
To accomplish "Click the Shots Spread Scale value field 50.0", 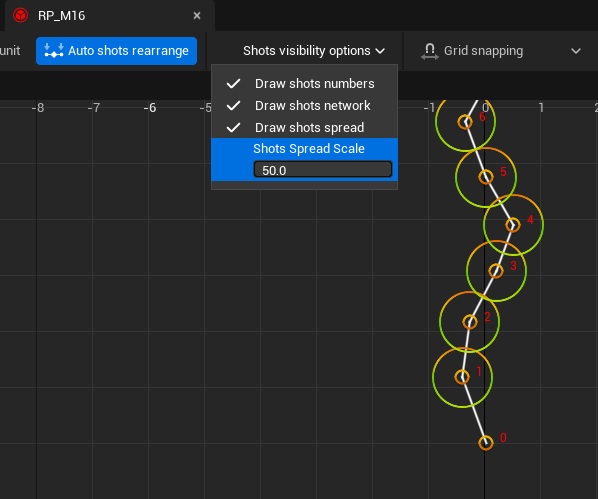I will (323, 170).
